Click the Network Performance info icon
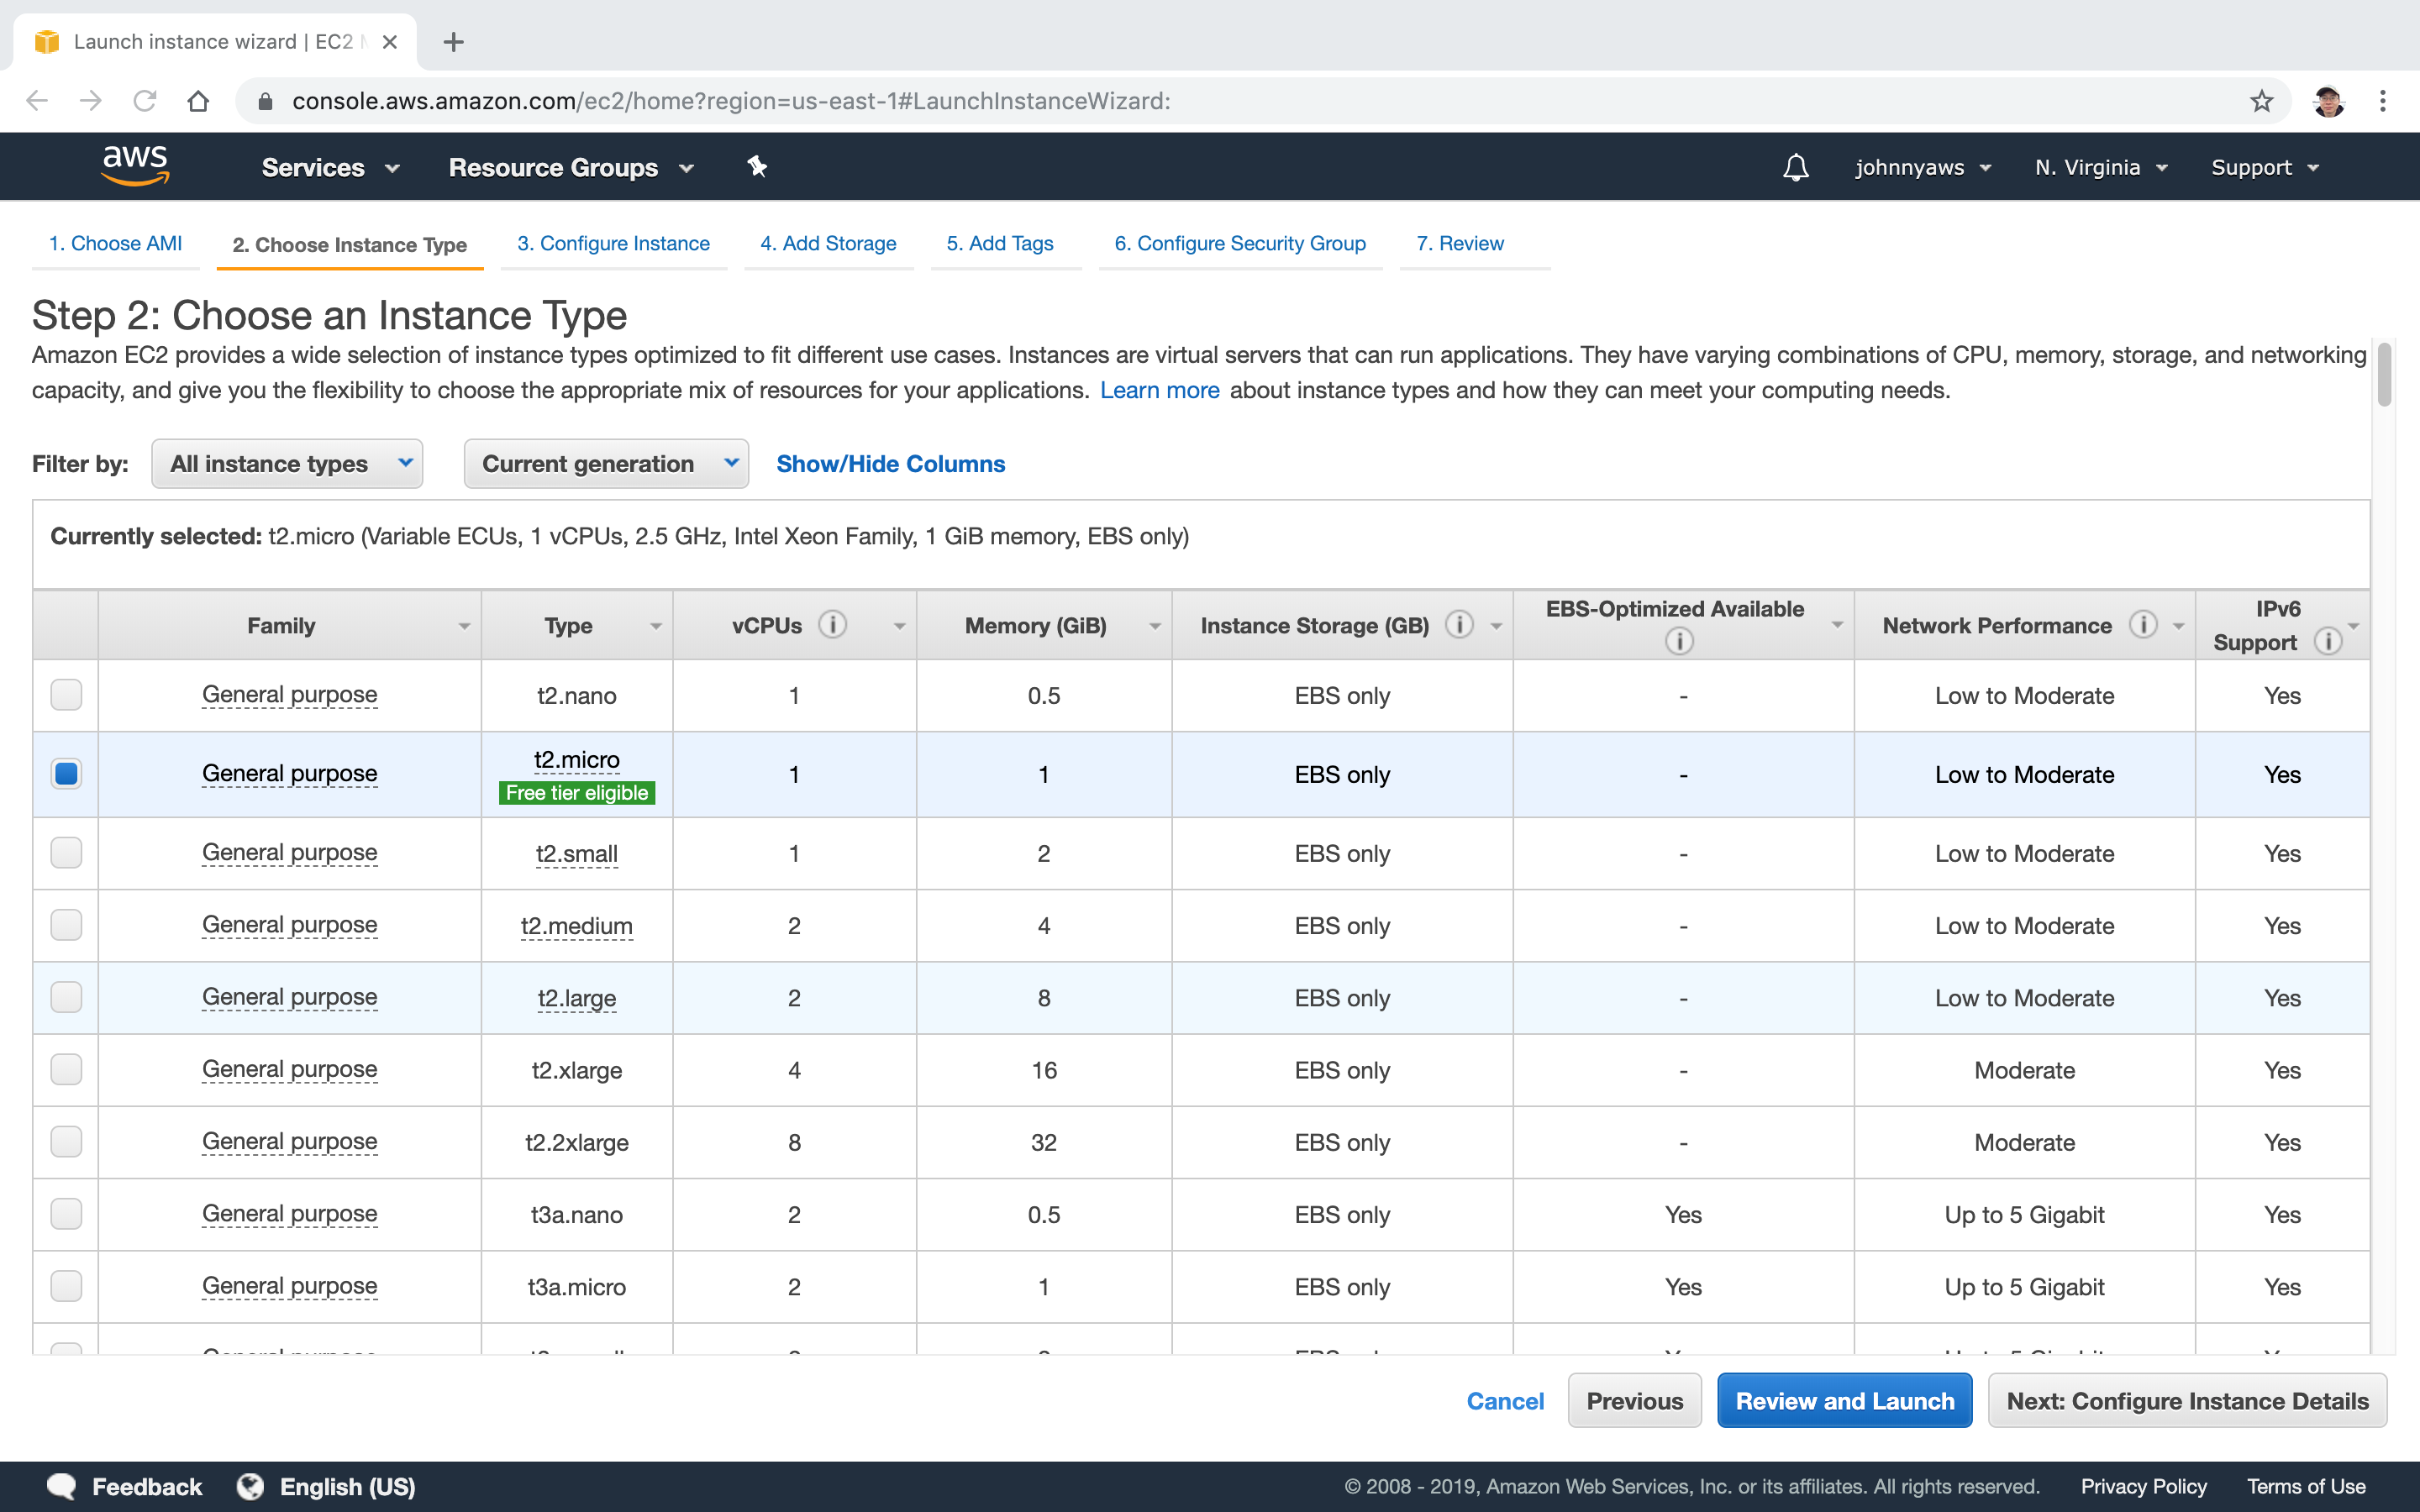 2142,625
